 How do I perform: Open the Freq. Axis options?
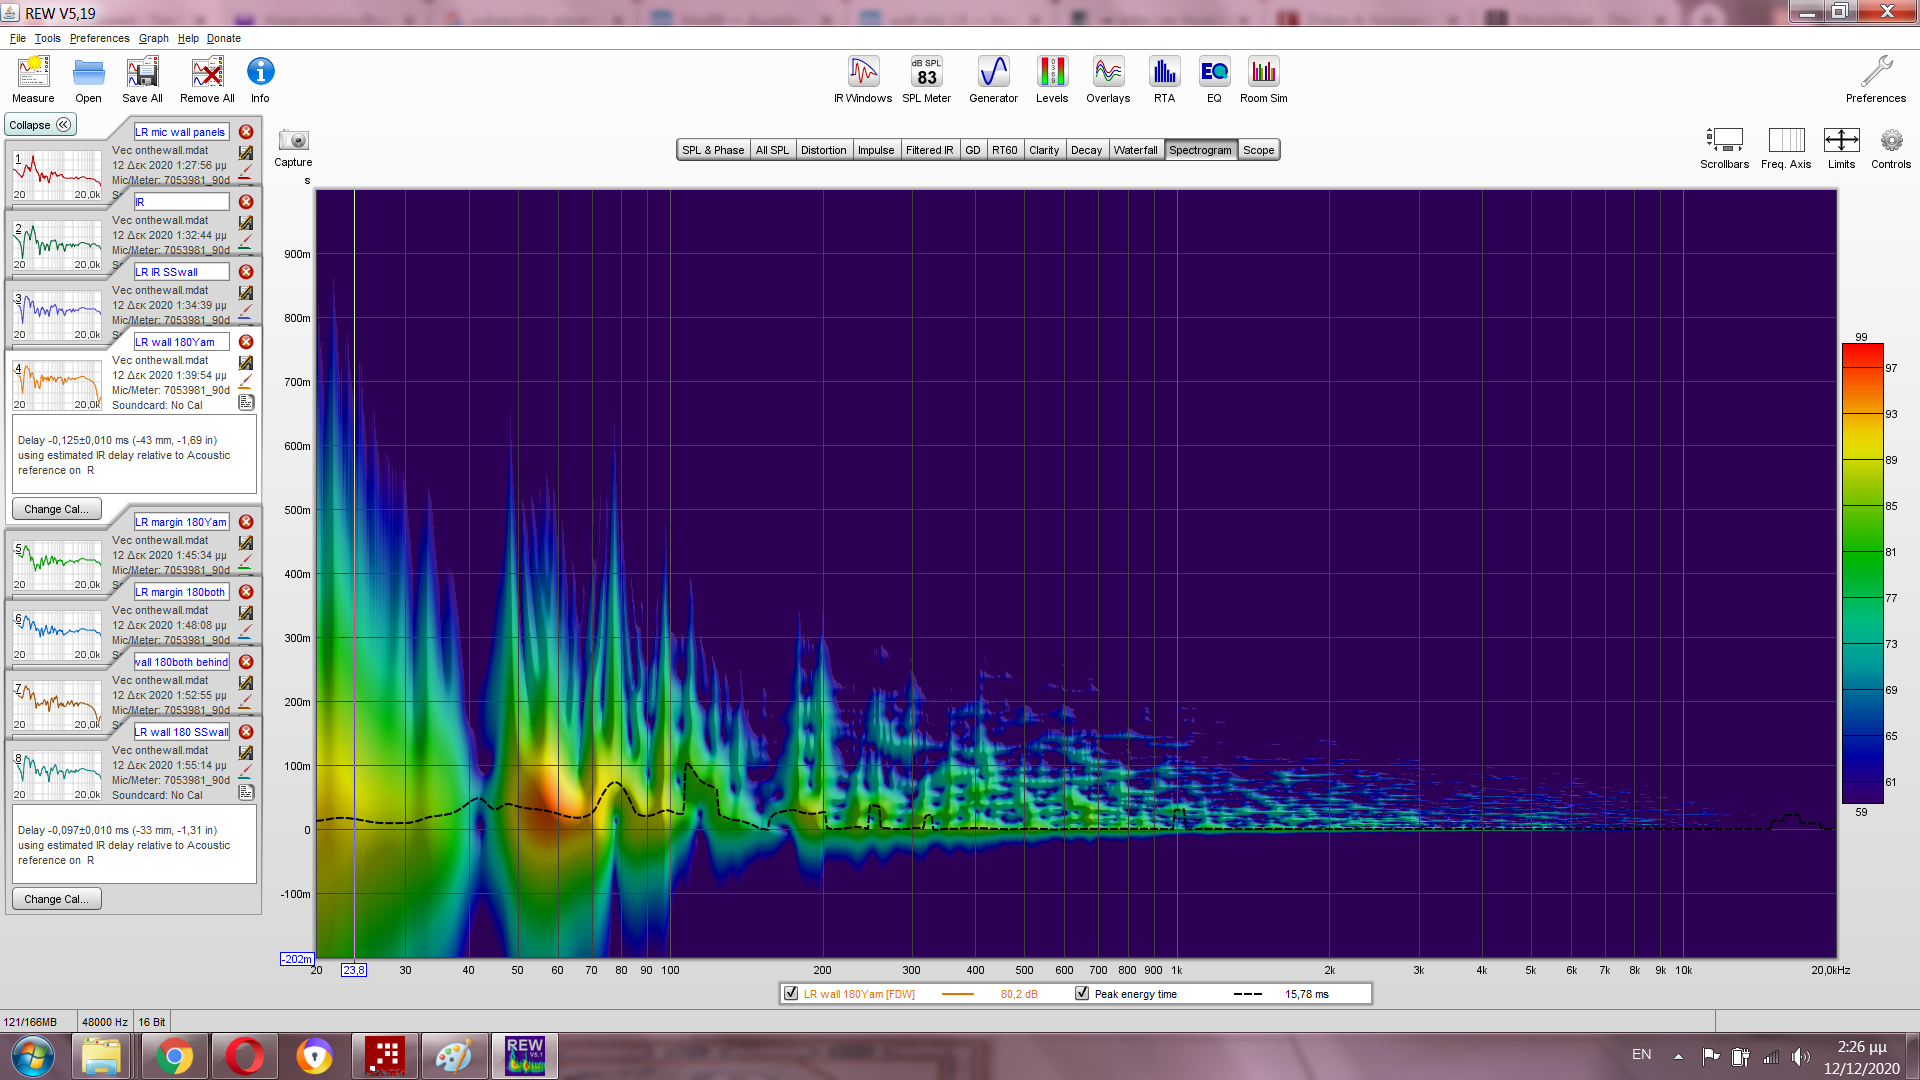pos(1786,141)
